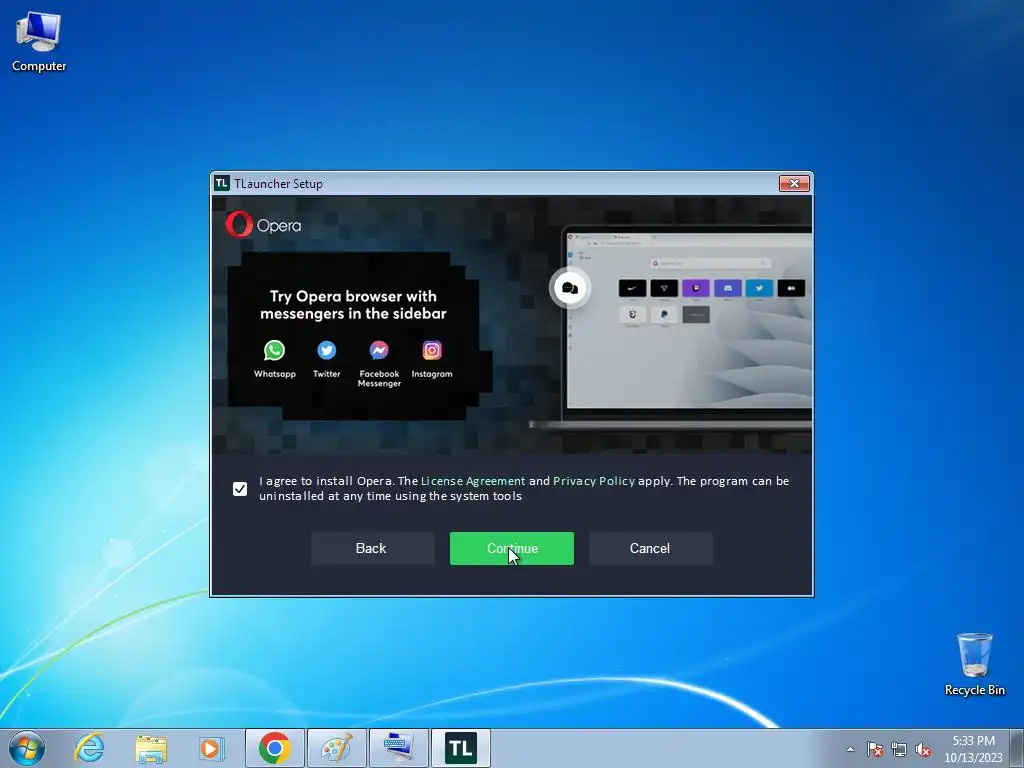Select TLauncher TL taskbar button

(x=460, y=748)
